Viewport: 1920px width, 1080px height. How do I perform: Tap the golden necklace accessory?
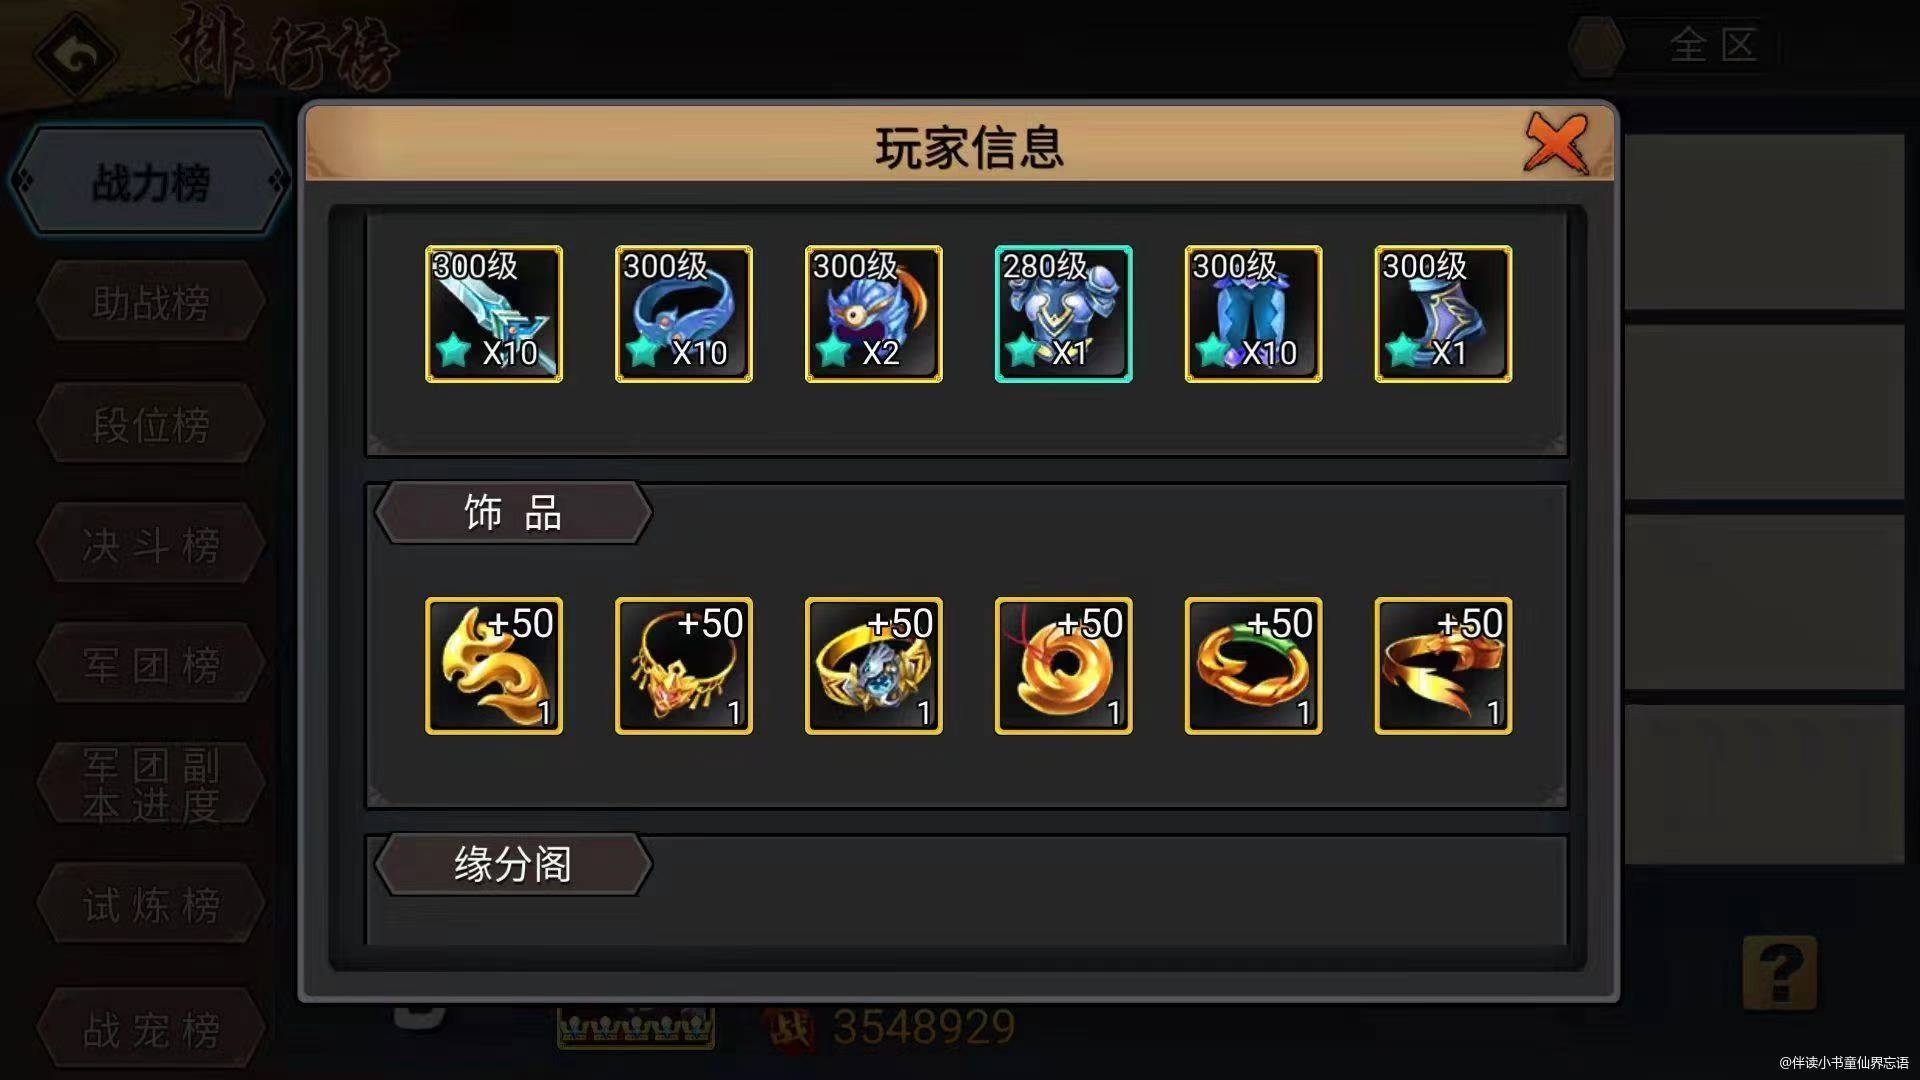coord(684,666)
